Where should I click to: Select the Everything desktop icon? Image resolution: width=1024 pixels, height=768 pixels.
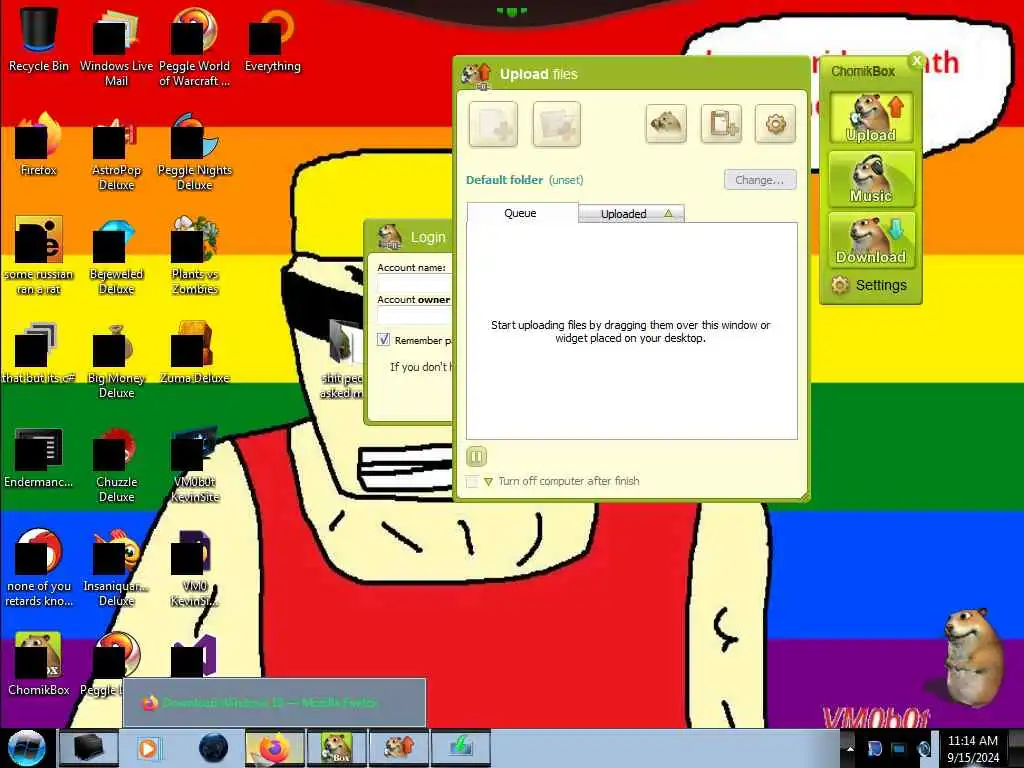(272, 39)
